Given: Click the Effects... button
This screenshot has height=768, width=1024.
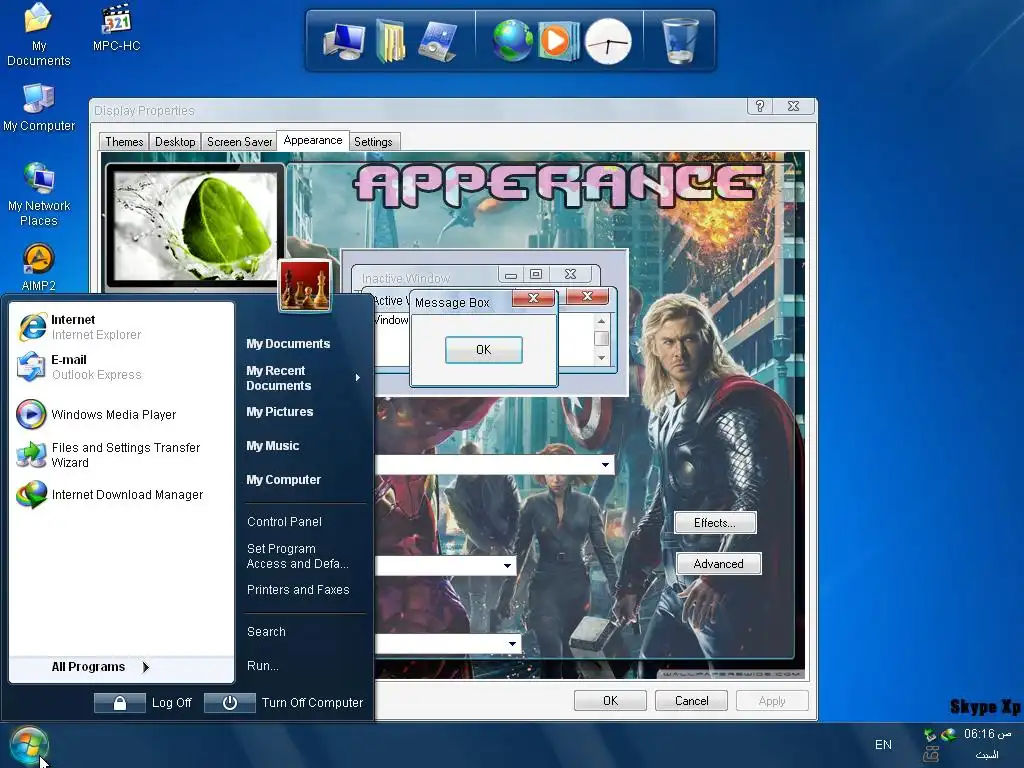Looking at the screenshot, I should coord(715,522).
